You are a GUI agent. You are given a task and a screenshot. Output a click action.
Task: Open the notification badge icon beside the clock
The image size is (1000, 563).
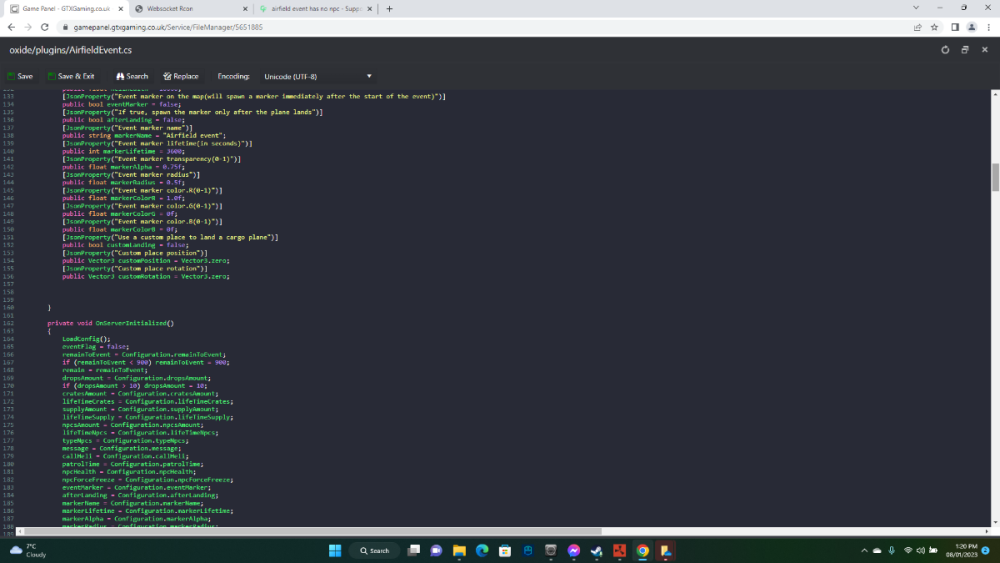(x=986, y=551)
